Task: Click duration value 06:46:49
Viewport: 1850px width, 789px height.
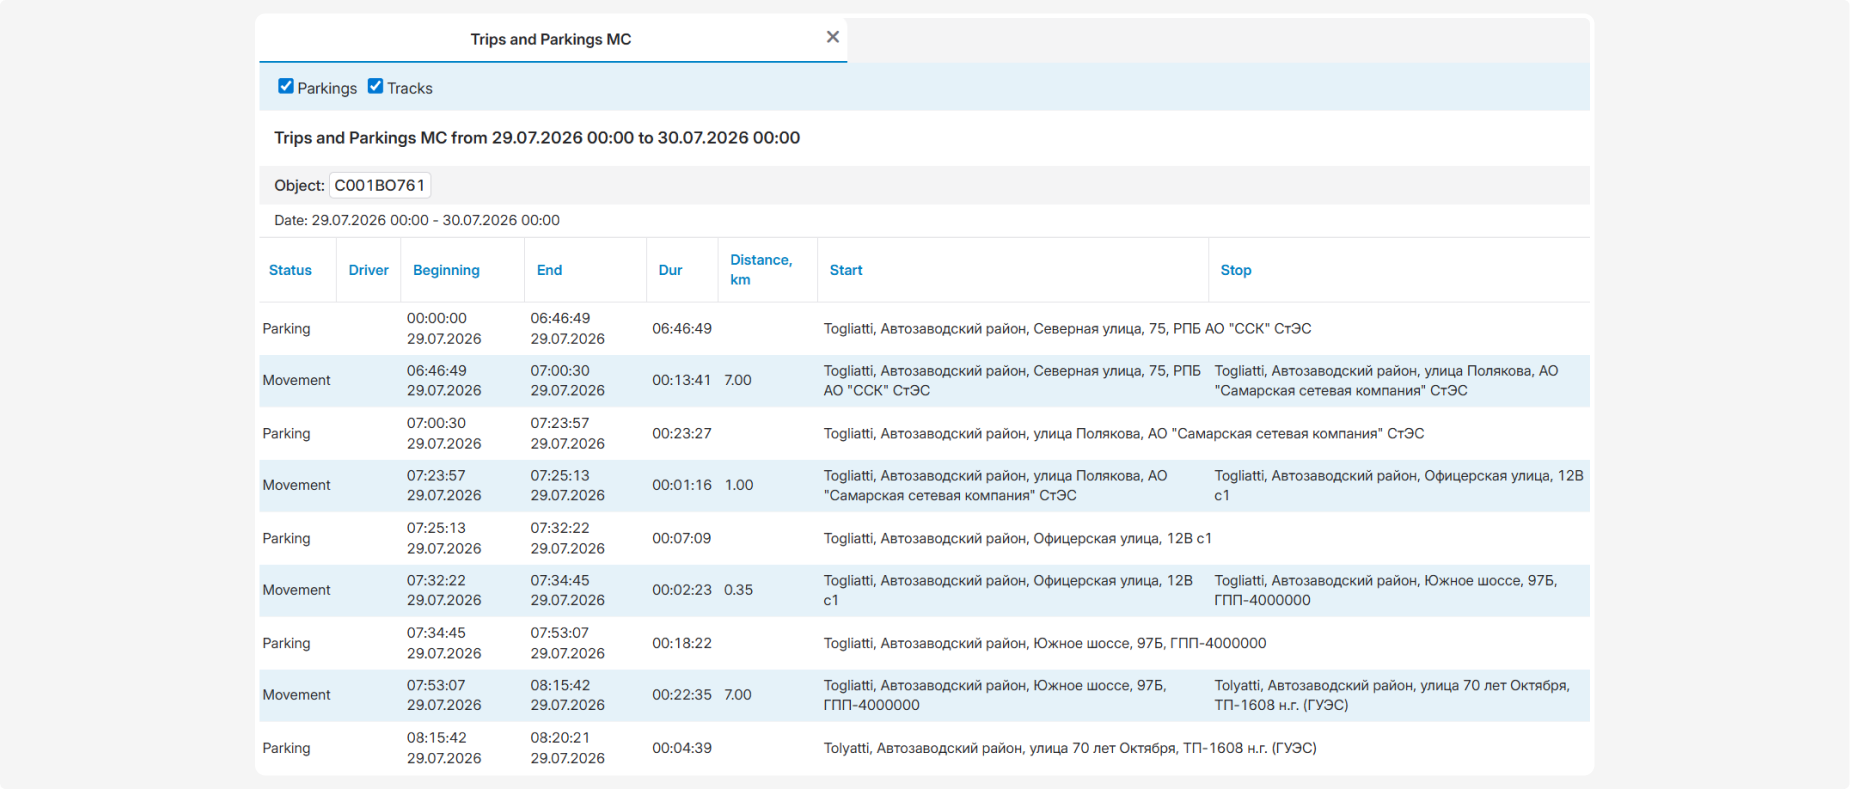Action: click(682, 329)
